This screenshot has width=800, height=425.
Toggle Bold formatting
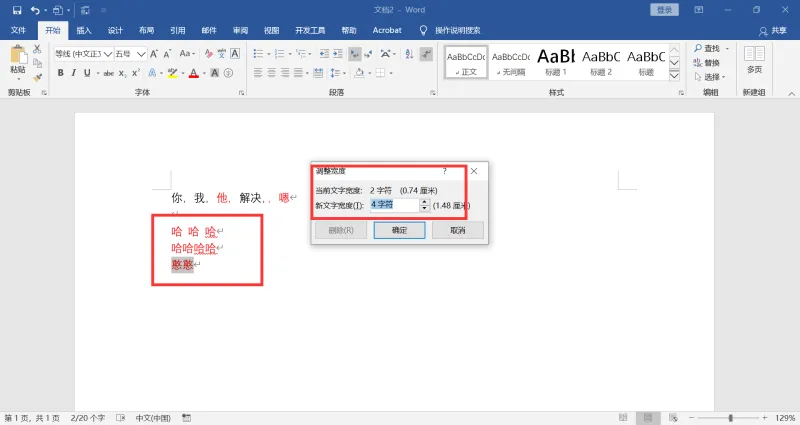(60, 73)
